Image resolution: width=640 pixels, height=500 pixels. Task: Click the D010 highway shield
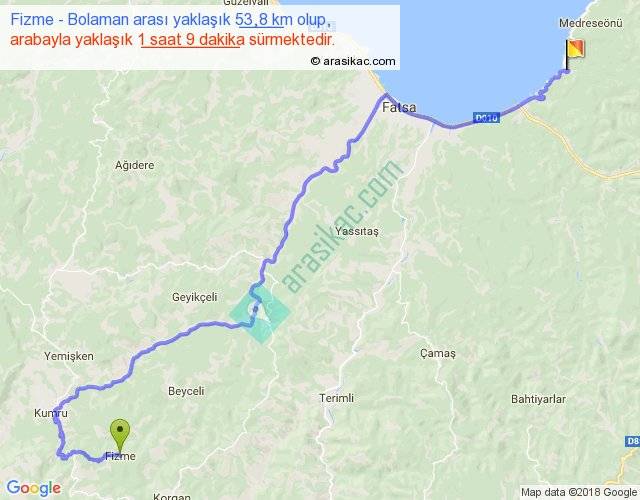click(x=487, y=118)
